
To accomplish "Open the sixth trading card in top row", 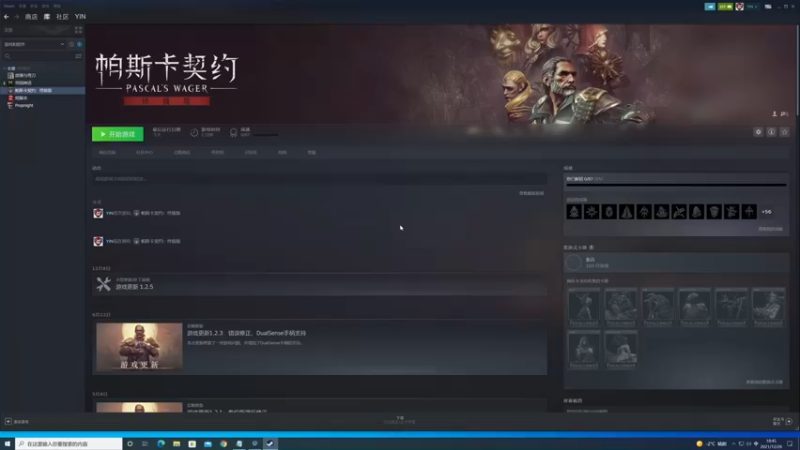I will [x=768, y=307].
